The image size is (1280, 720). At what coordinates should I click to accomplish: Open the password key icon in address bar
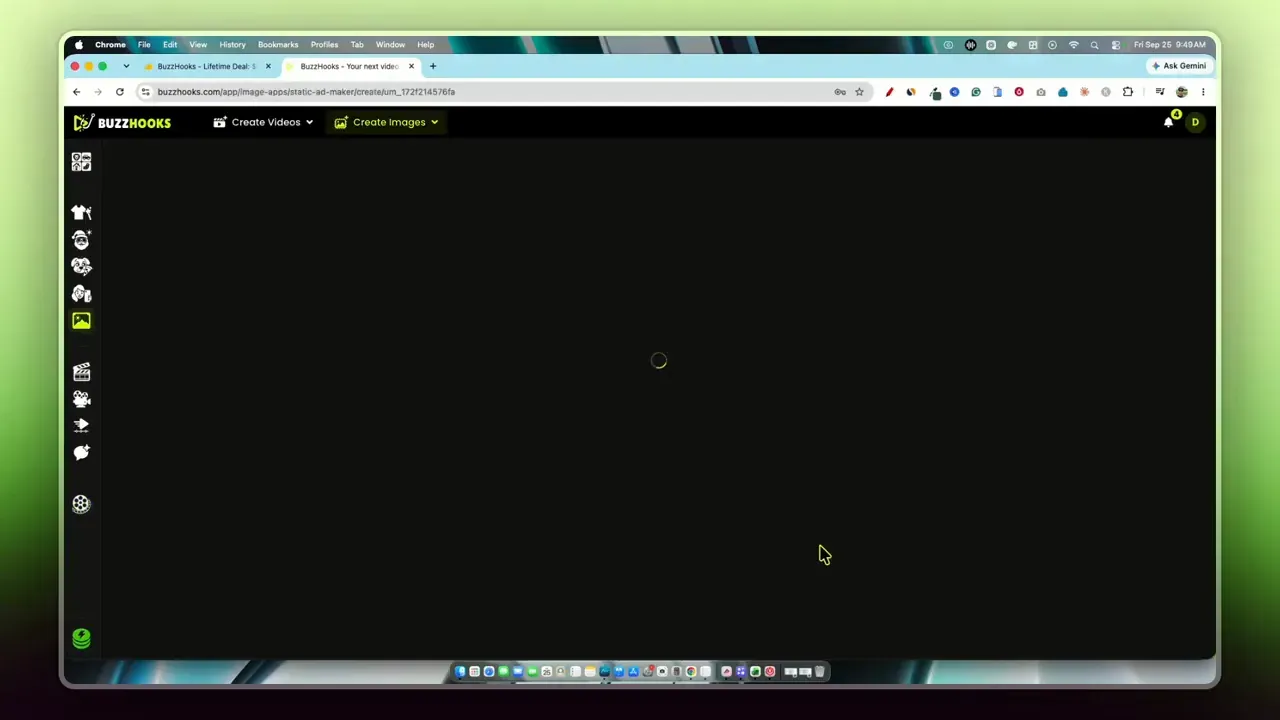(840, 92)
